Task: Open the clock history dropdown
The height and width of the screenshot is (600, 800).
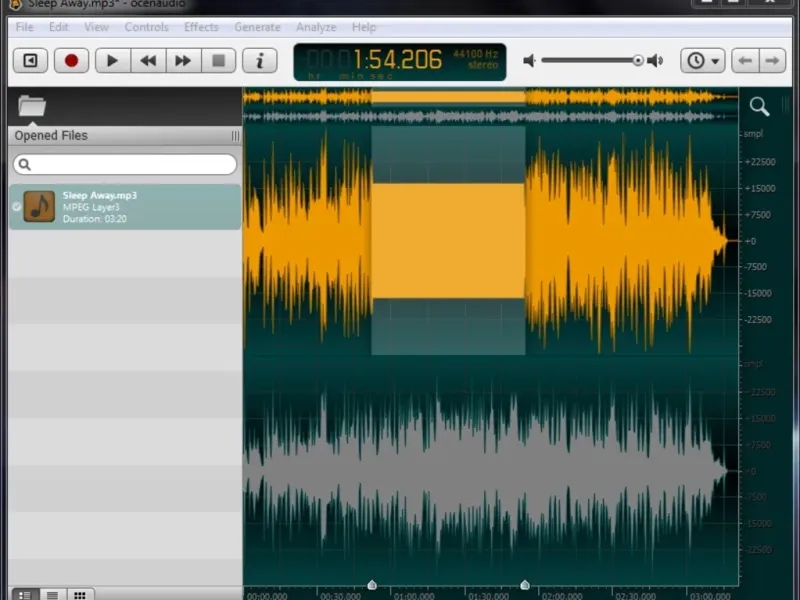Action: click(702, 61)
